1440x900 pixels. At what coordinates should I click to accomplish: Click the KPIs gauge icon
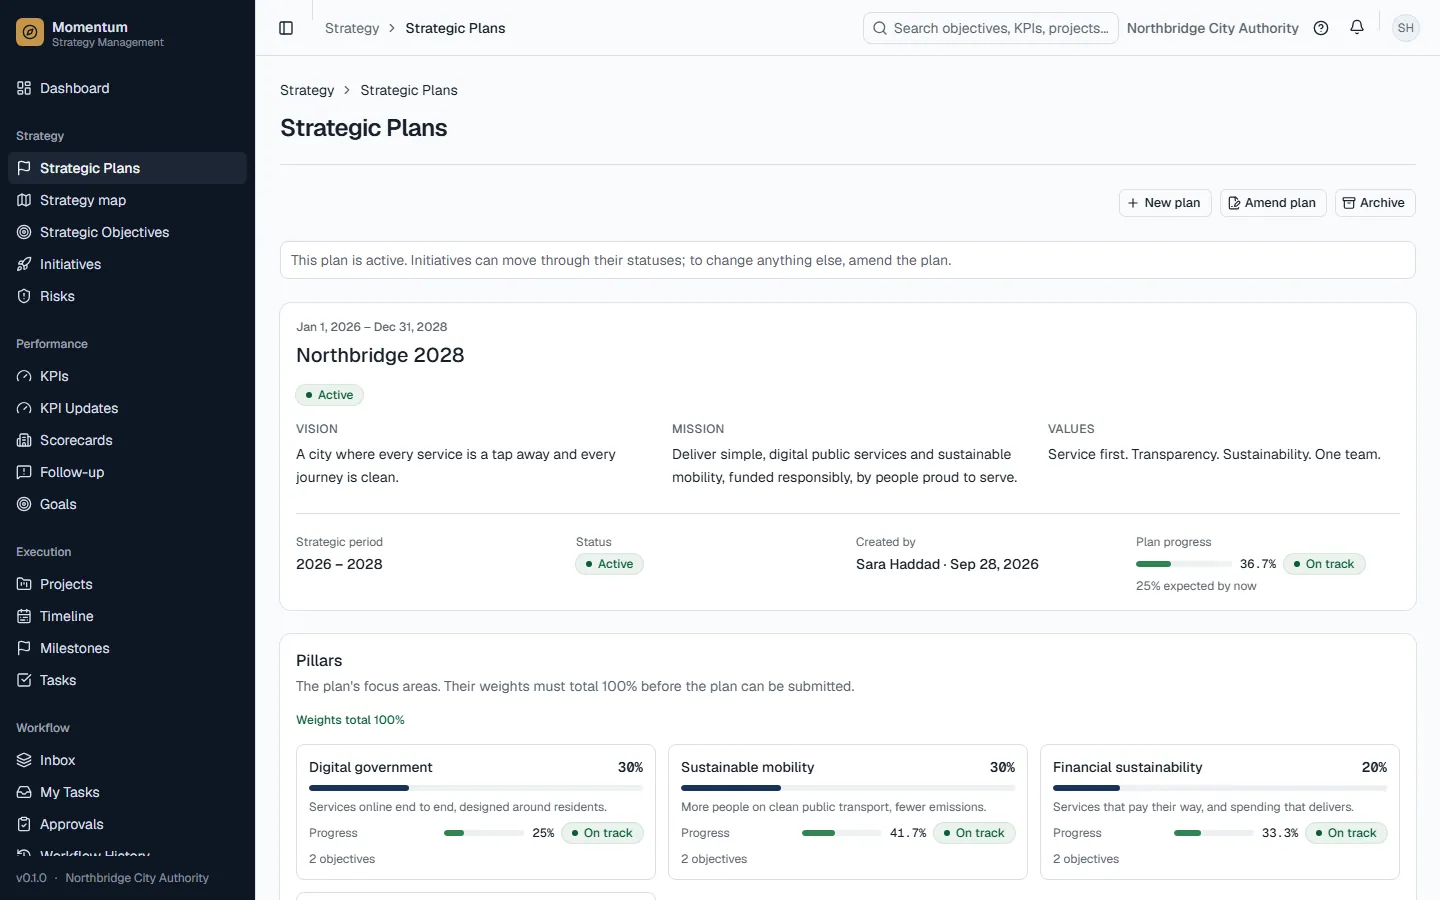(24, 376)
